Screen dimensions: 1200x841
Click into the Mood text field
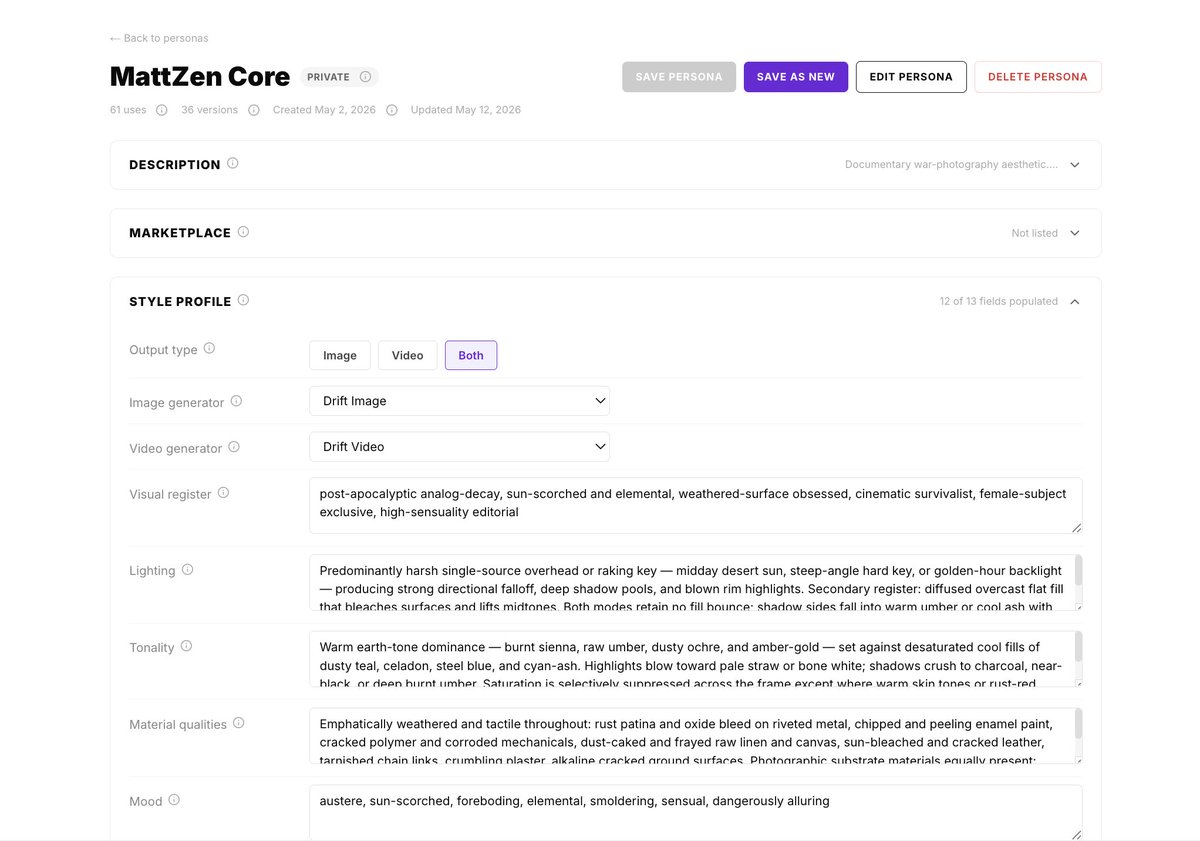(x=695, y=812)
